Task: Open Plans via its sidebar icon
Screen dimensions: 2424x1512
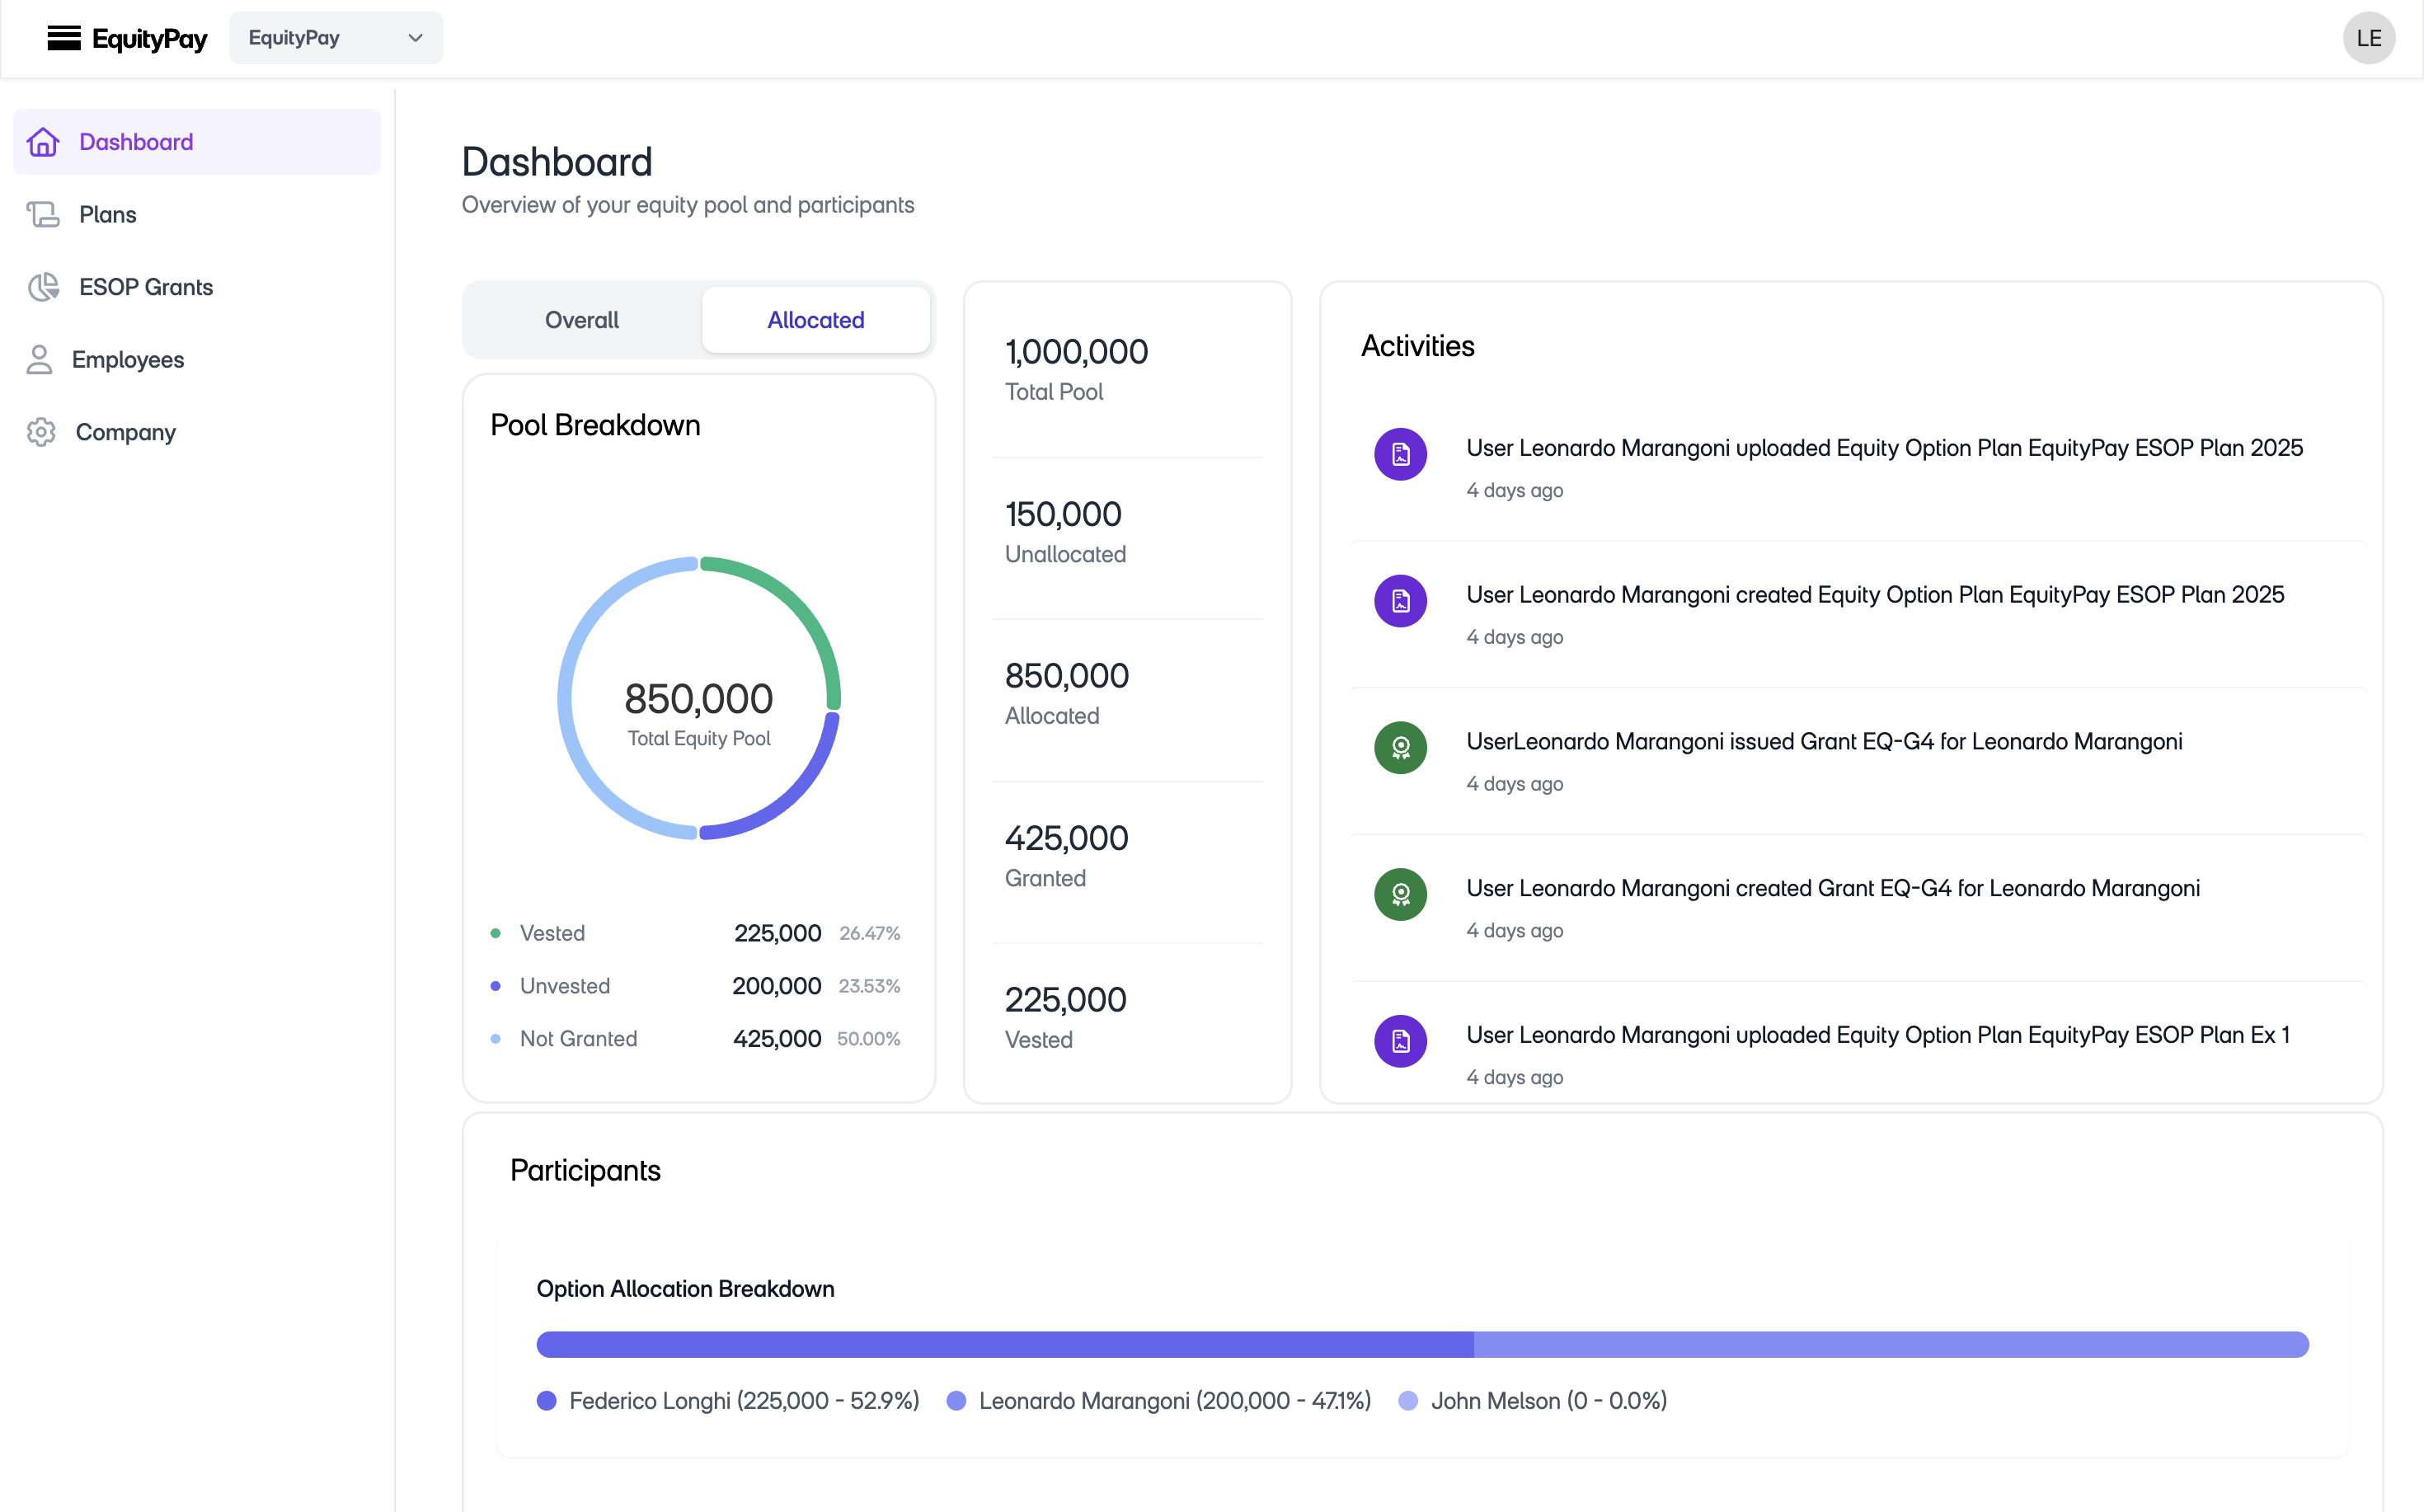Action: point(43,214)
